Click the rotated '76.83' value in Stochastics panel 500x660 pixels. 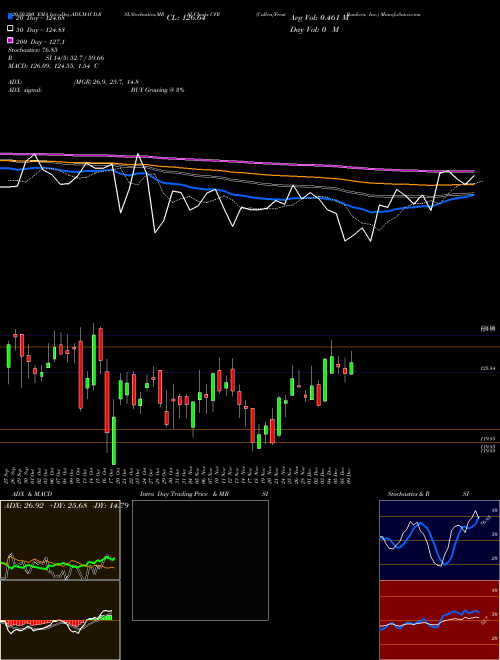(x=486, y=521)
